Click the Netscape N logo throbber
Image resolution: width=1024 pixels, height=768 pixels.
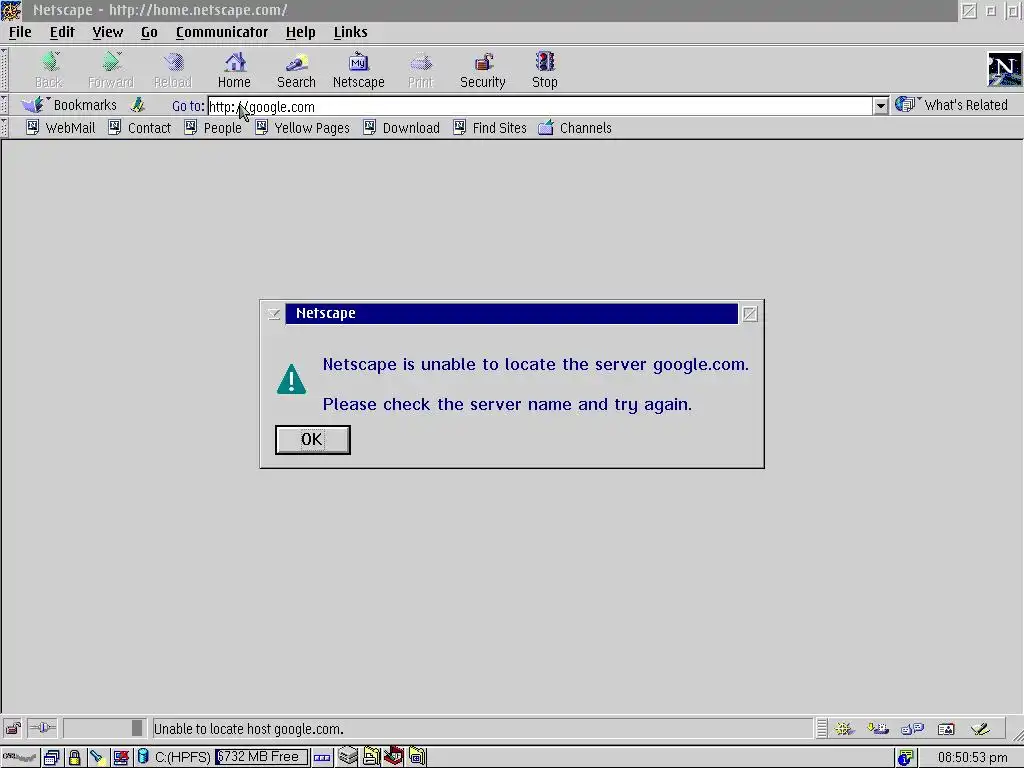click(1004, 69)
